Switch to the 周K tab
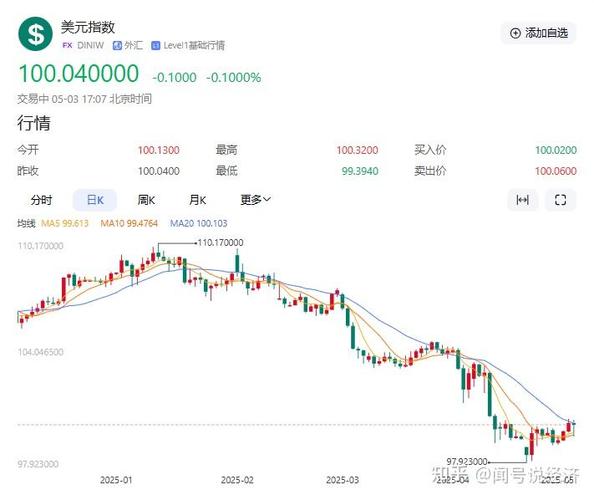Screen dimensions: 594x500 point(146,200)
